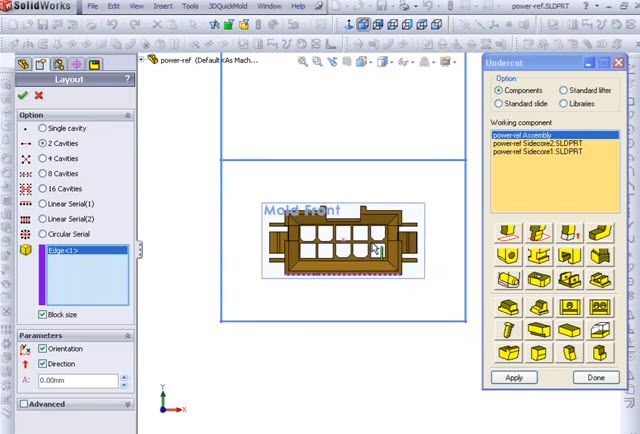Open the Tools menu
Image resolution: width=640 pixels, height=434 pixels.
point(190,6)
